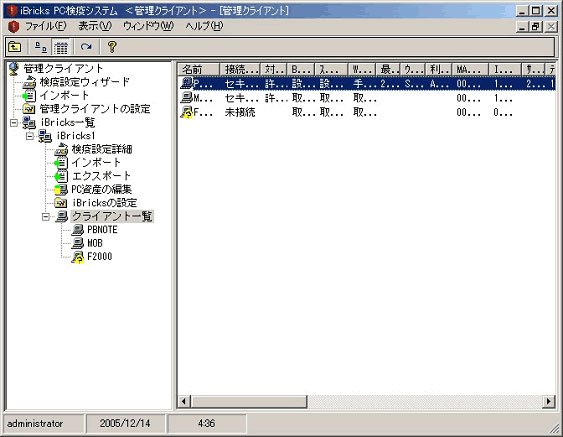Click the administrator status bar field

[x=43, y=424]
